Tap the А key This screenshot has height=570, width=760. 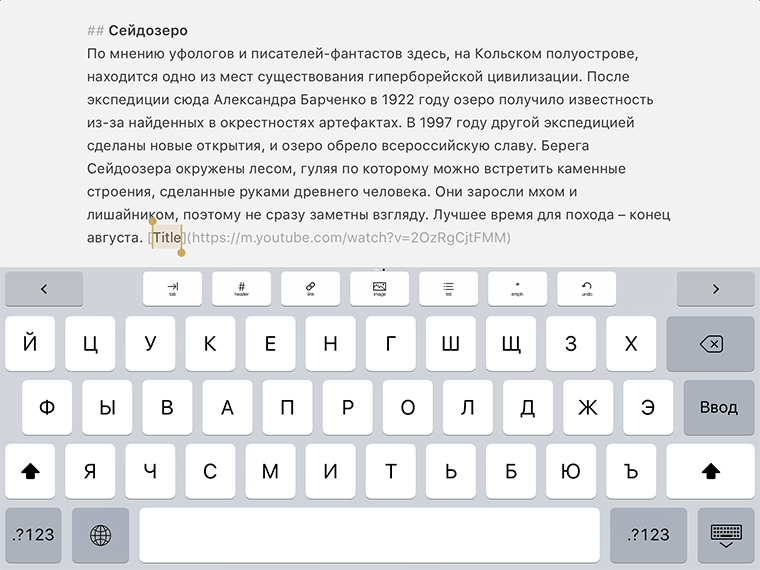[227, 408]
